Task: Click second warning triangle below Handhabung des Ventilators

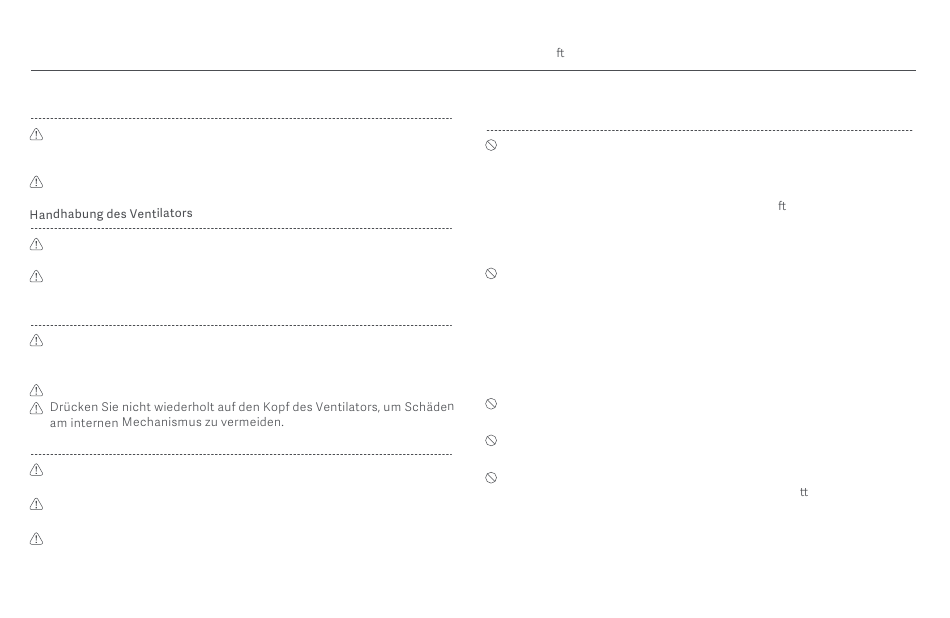Action: [x=36, y=276]
